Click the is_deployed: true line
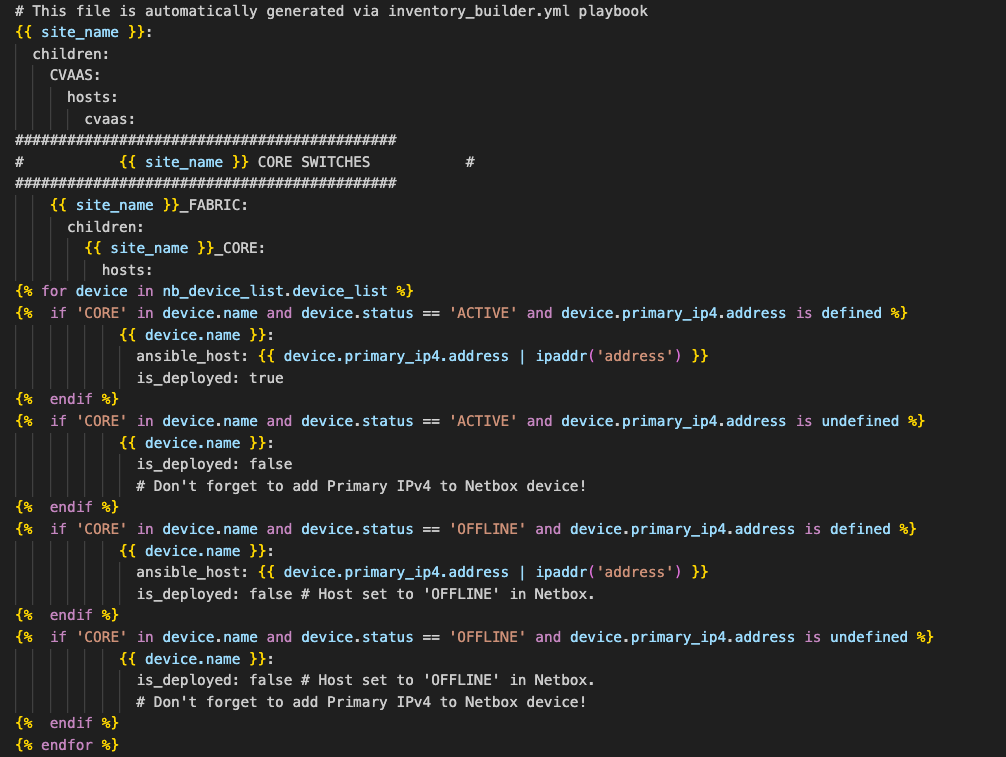Viewport: 1006px width, 757px height. 210,378
